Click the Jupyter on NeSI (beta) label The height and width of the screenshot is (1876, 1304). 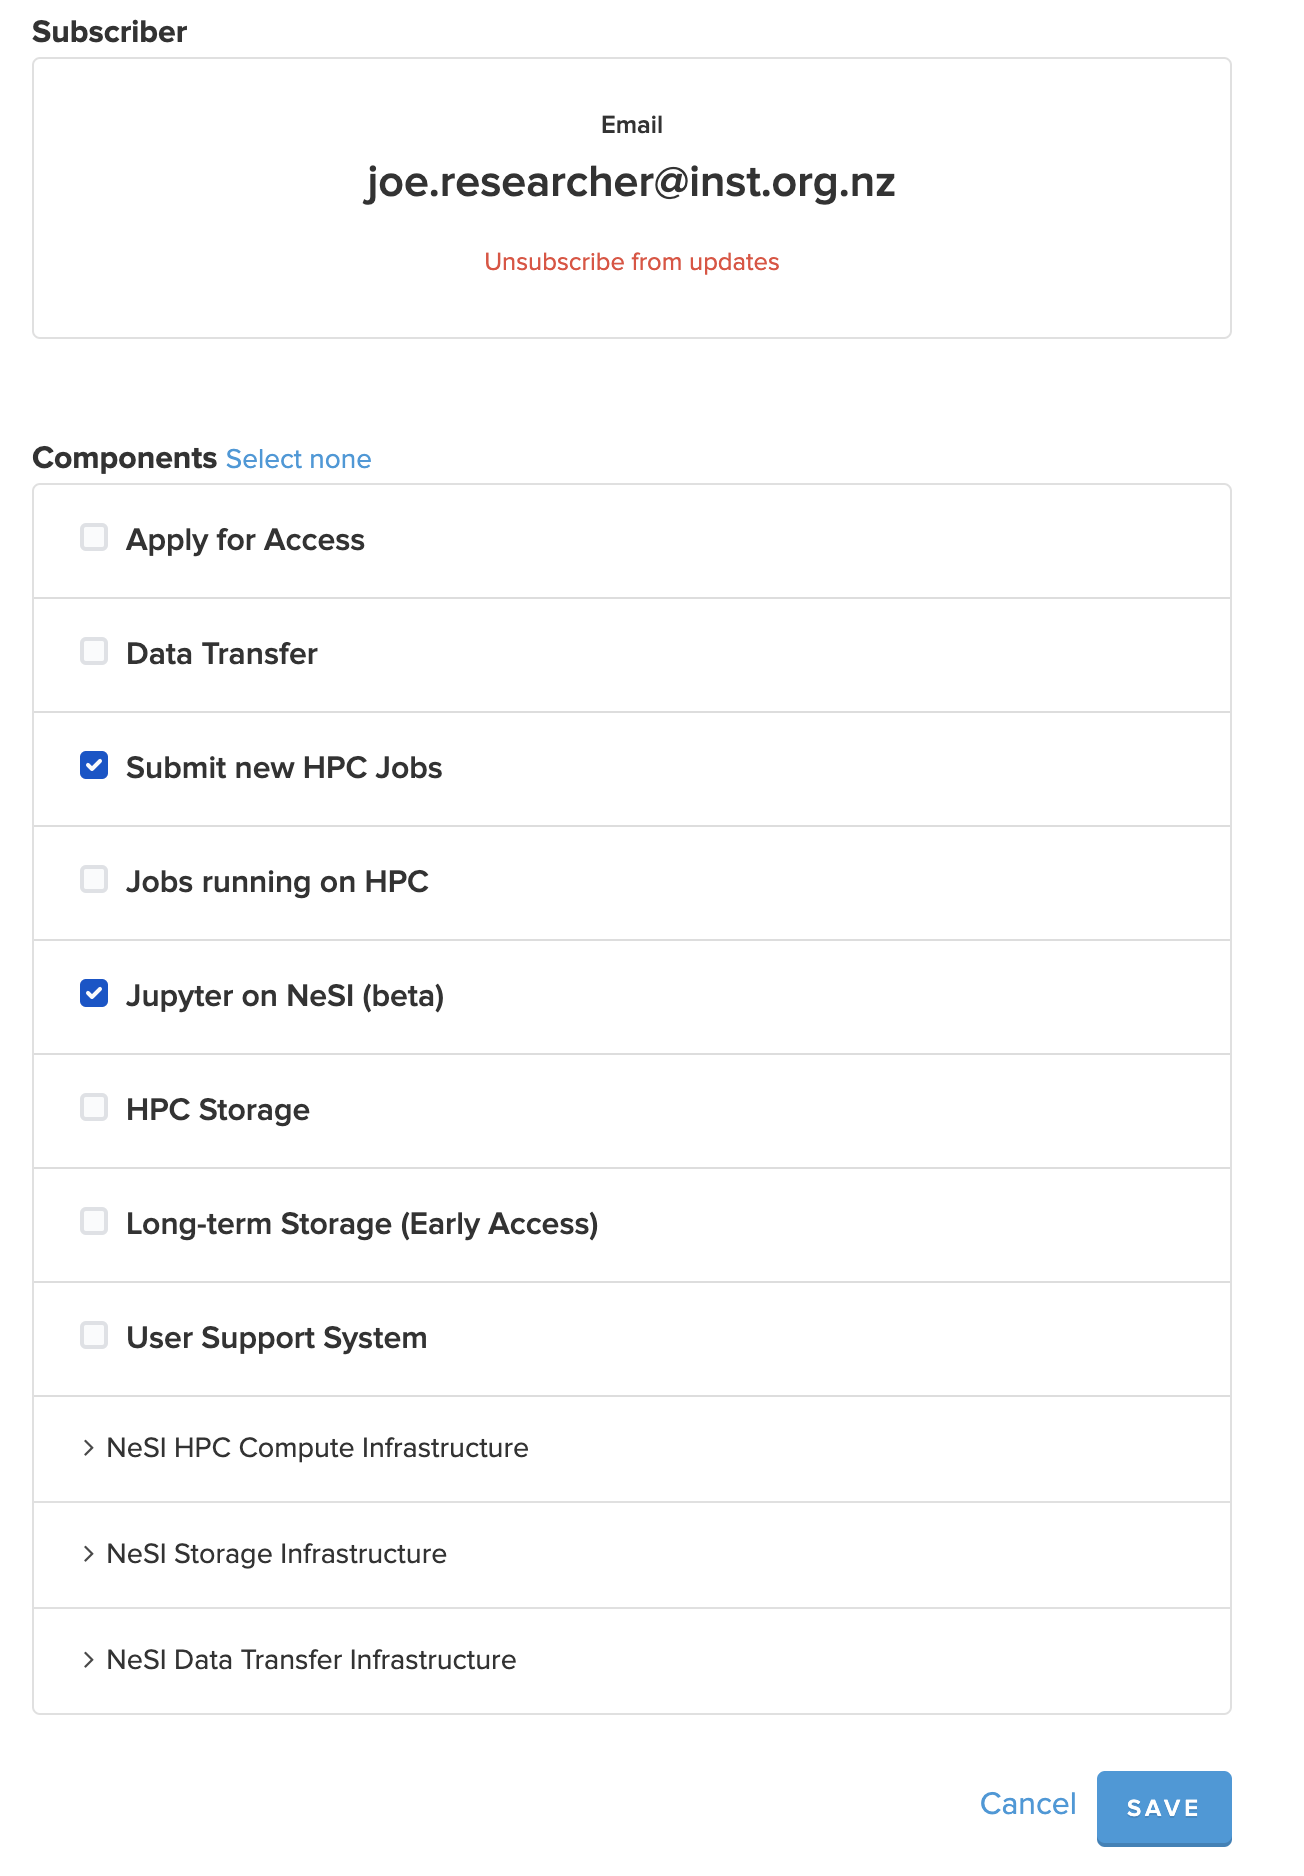pos(285,996)
